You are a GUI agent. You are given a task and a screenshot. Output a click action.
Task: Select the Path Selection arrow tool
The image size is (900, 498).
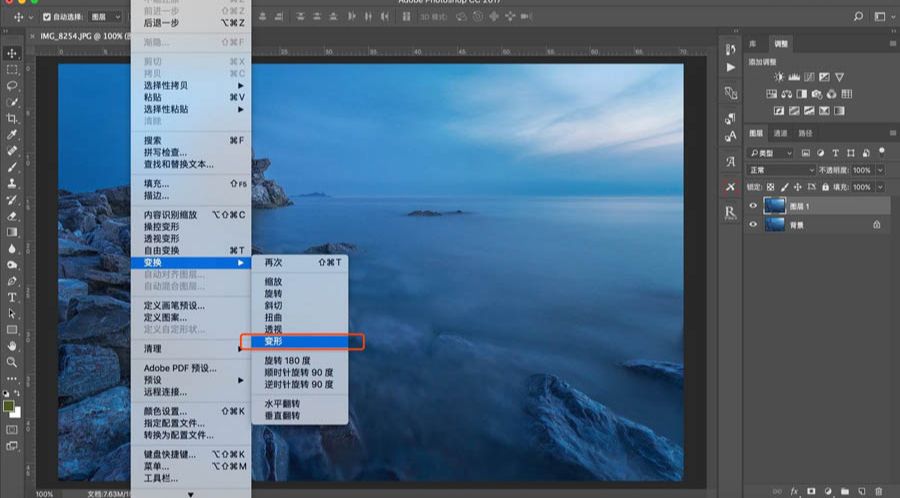click(11, 314)
